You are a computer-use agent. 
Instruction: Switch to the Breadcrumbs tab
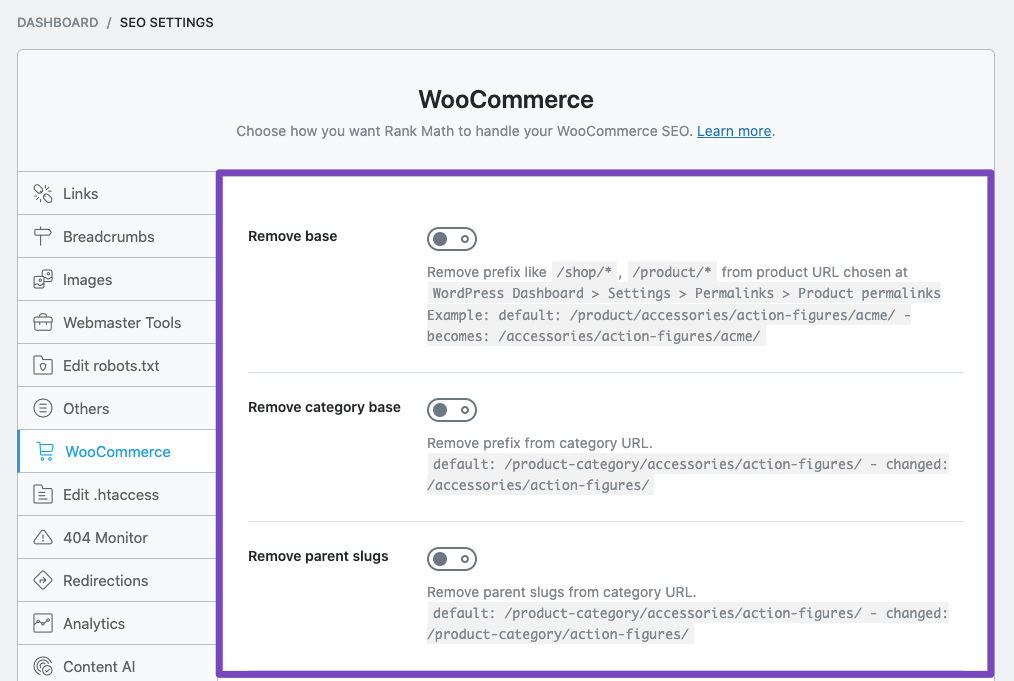(x=117, y=237)
